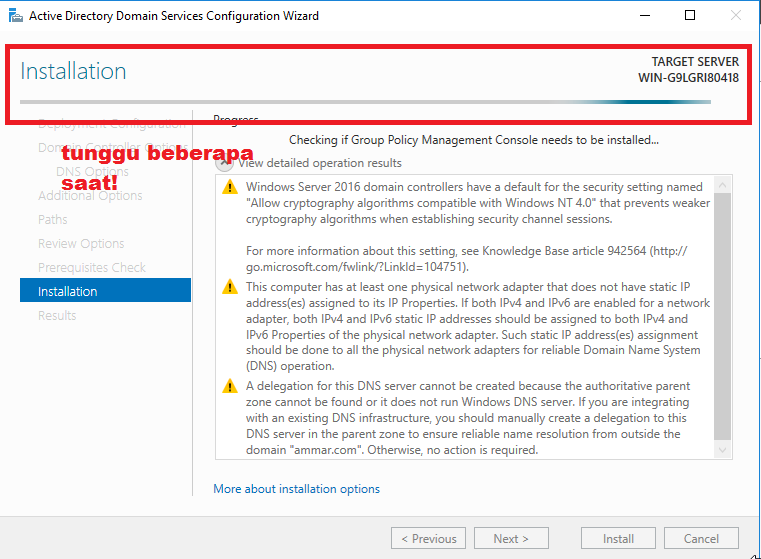
Task: Click the Install button
Action: pyautogui.click(x=618, y=538)
